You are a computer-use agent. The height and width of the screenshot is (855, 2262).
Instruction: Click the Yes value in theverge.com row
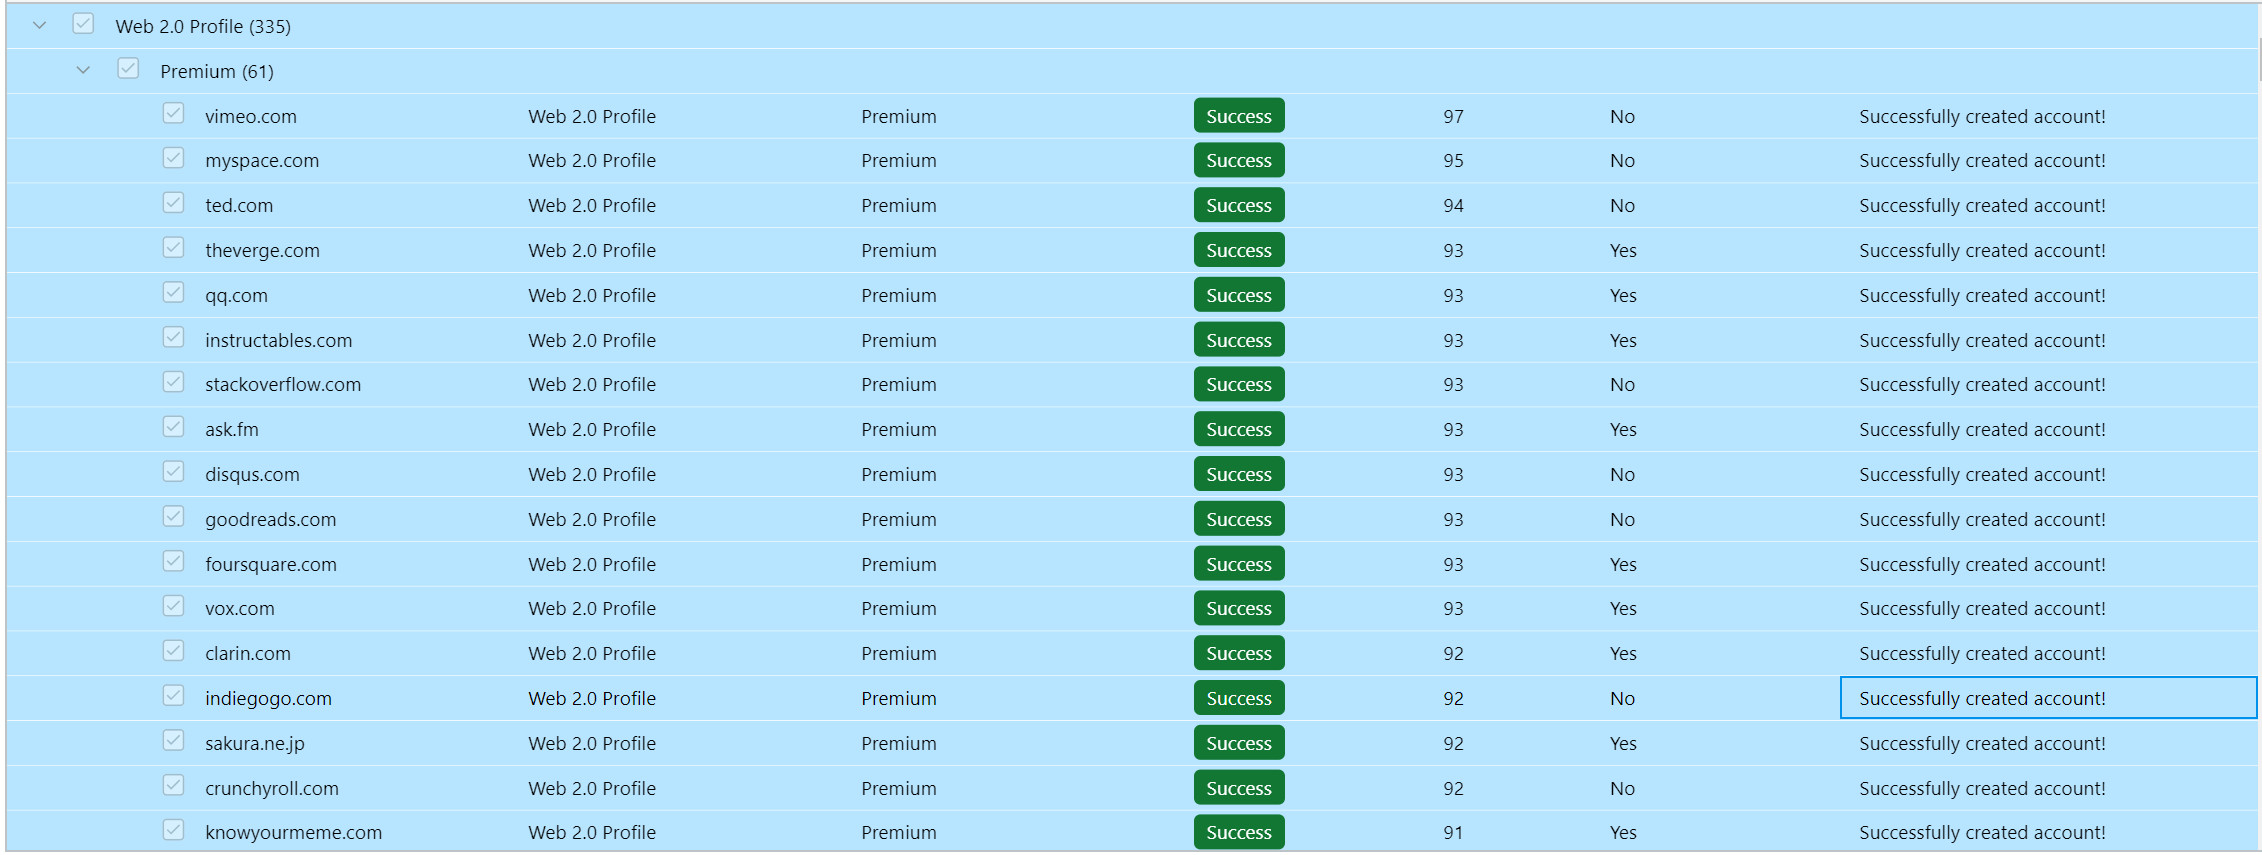(x=1623, y=251)
